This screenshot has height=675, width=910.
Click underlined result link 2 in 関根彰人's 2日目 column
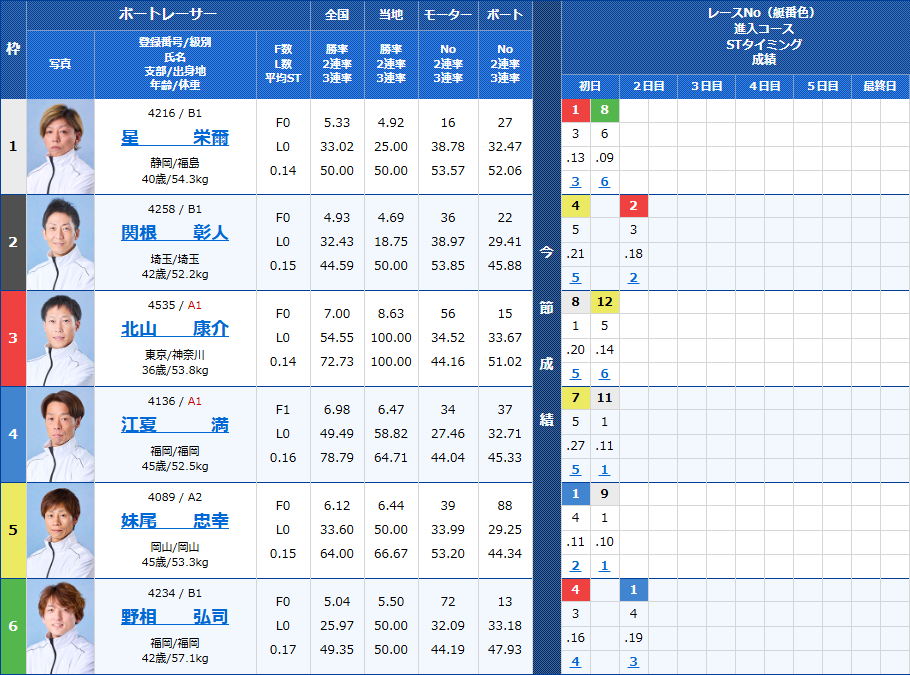[x=633, y=277]
